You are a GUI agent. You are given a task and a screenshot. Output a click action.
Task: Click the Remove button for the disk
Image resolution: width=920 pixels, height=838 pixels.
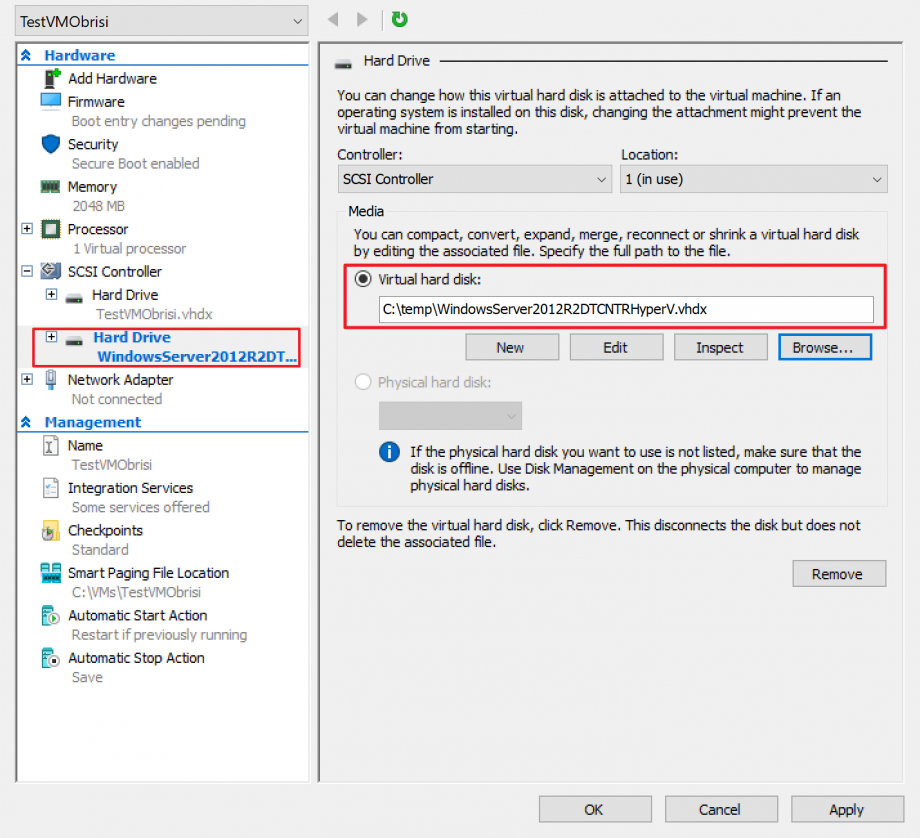point(839,573)
